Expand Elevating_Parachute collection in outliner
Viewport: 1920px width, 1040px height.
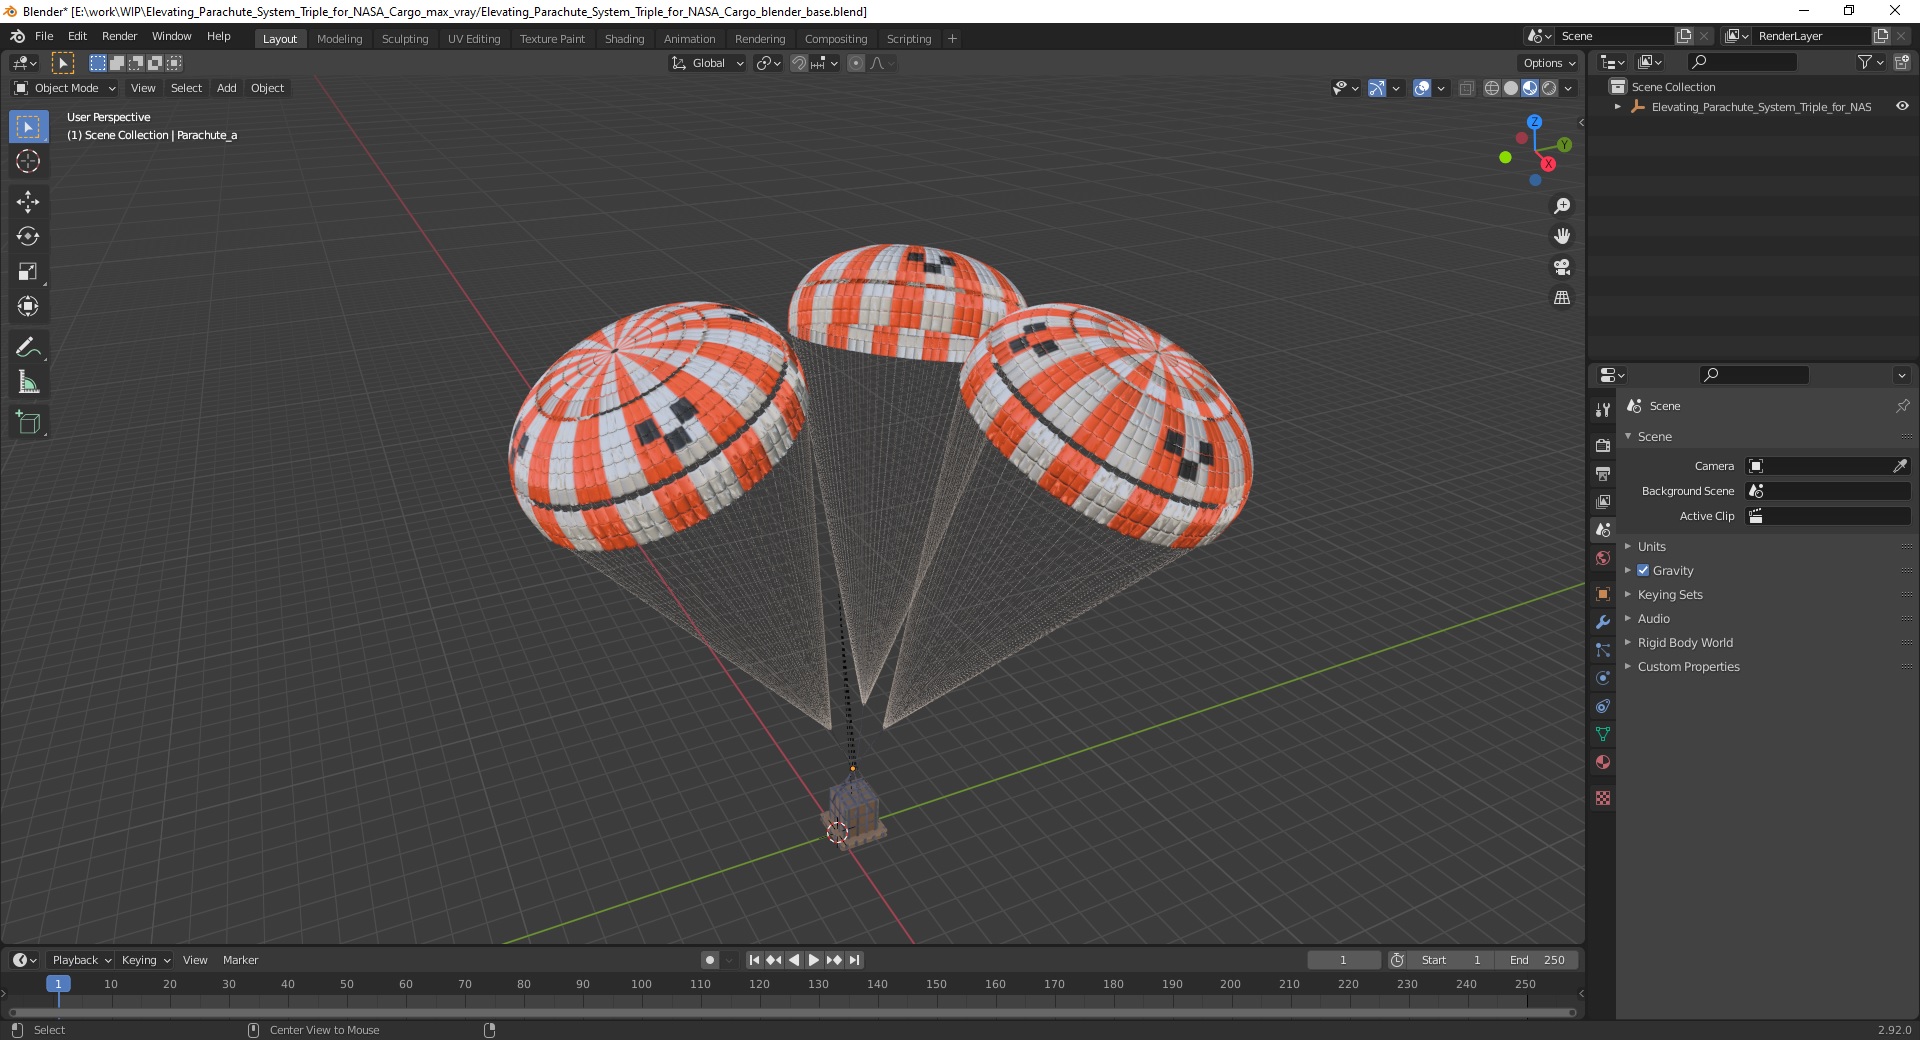pyautogui.click(x=1618, y=106)
